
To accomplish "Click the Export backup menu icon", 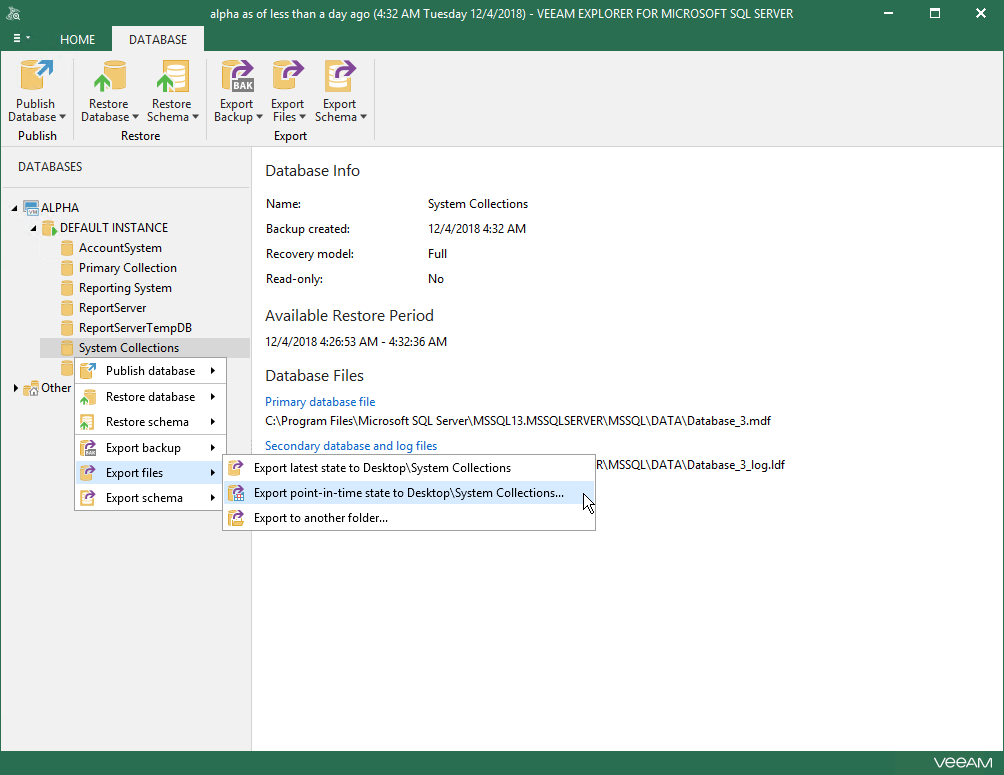I will pyautogui.click(x=88, y=448).
